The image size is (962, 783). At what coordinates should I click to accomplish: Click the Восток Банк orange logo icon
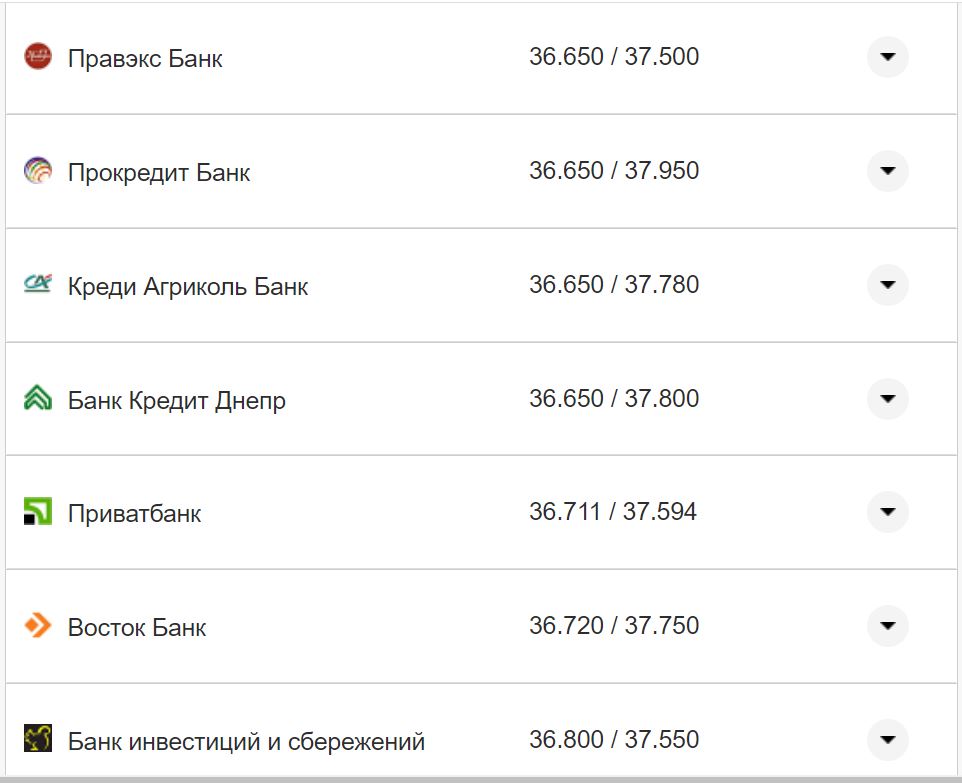click(38, 626)
